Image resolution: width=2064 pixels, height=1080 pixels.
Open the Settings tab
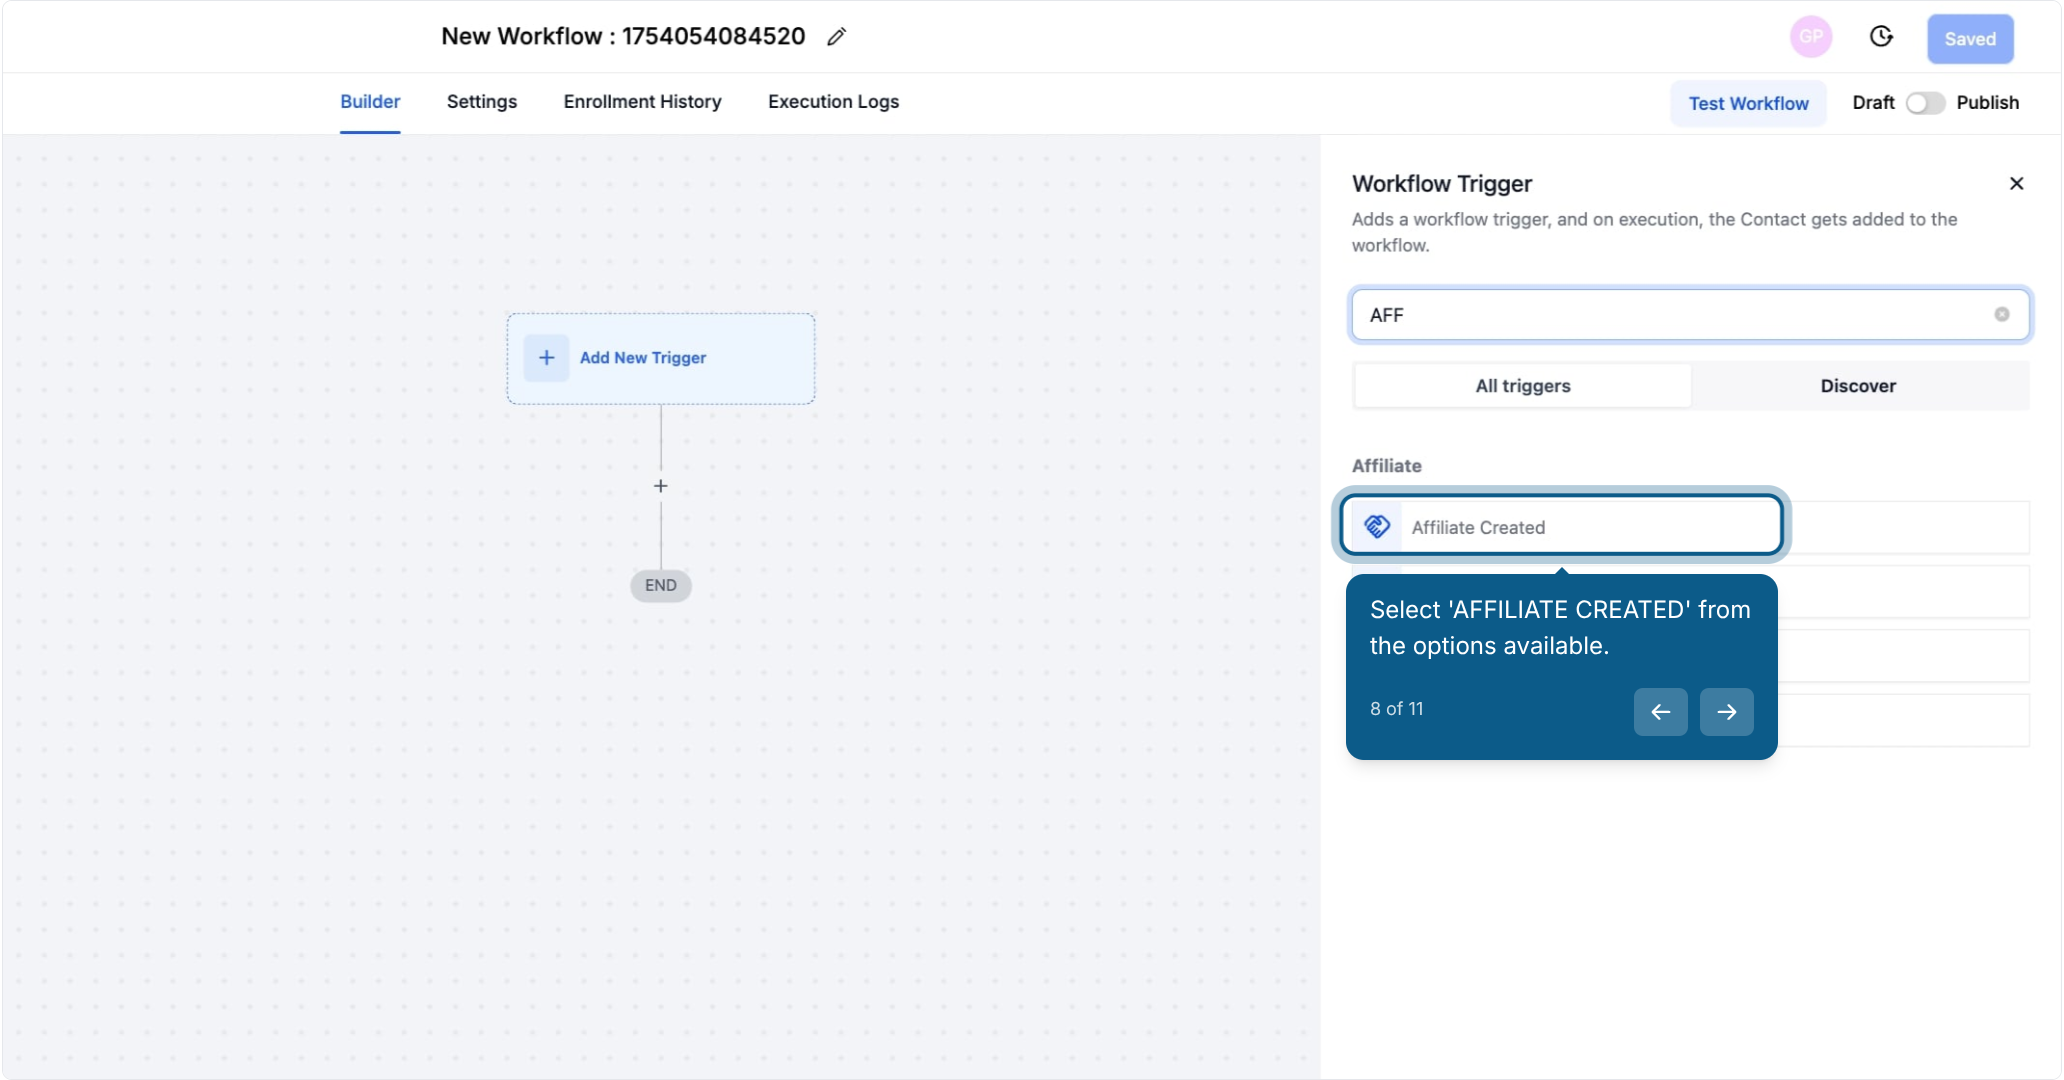tap(482, 102)
